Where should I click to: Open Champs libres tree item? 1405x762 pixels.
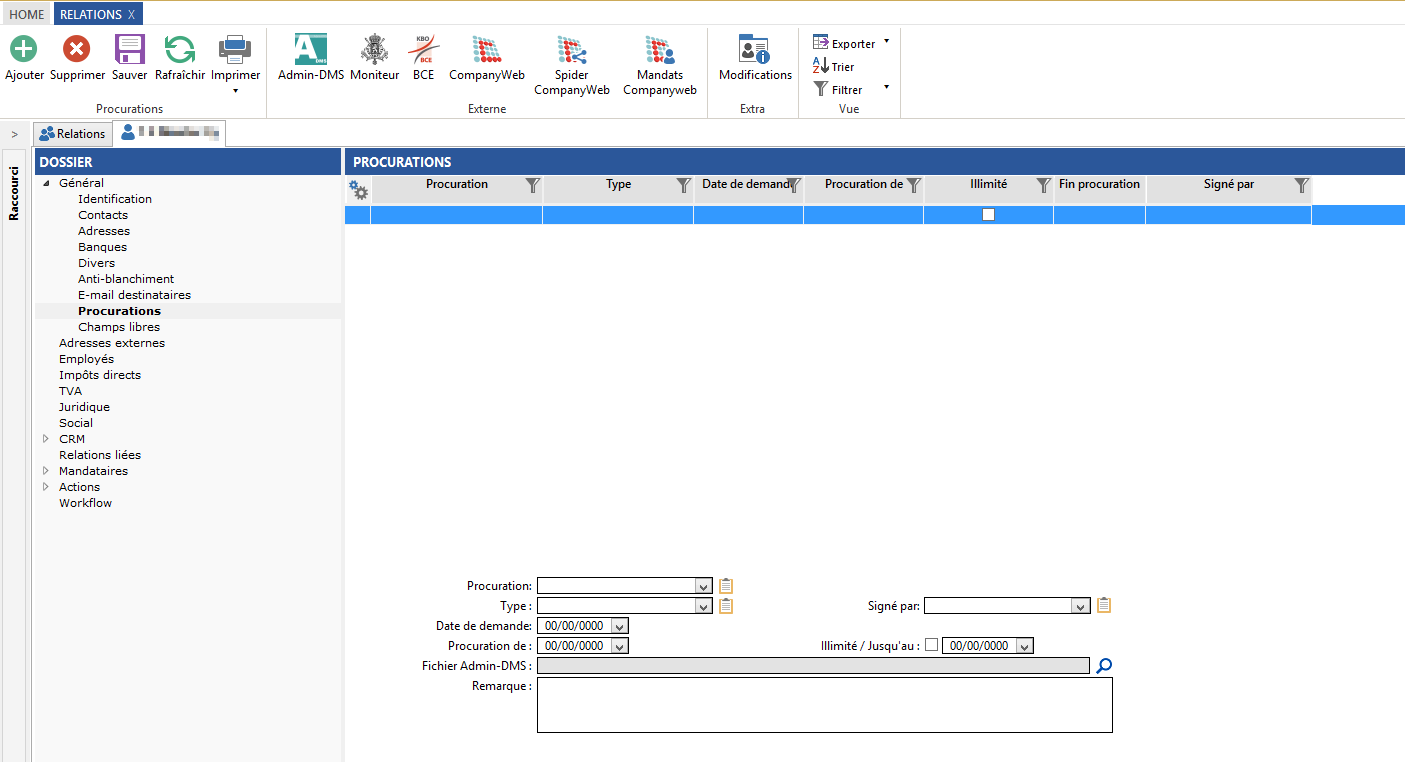click(x=119, y=327)
